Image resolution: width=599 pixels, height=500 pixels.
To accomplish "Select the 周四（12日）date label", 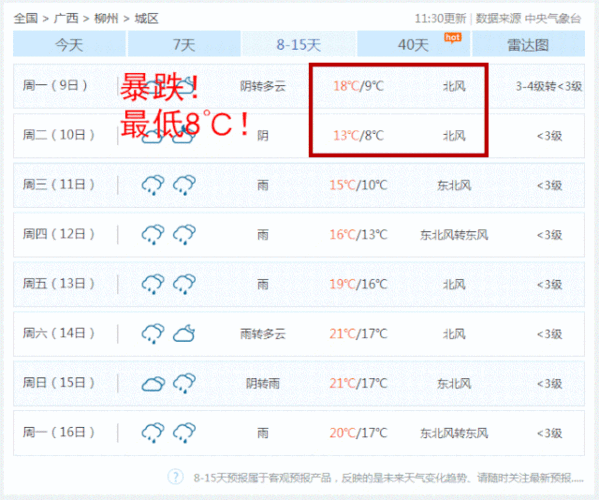I will pyautogui.click(x=58, y=234).
